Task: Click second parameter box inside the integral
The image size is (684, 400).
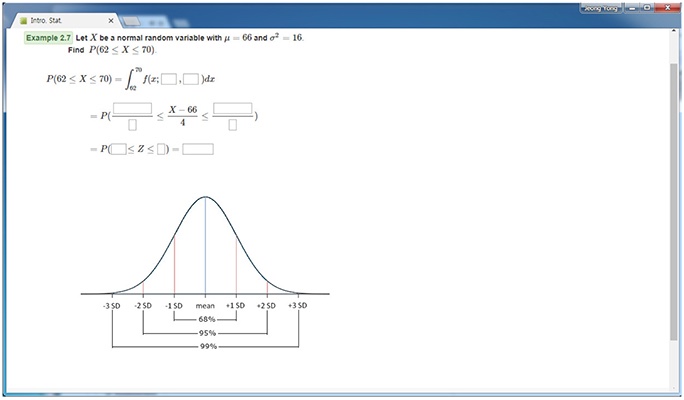Action: [x=190, y=79]
